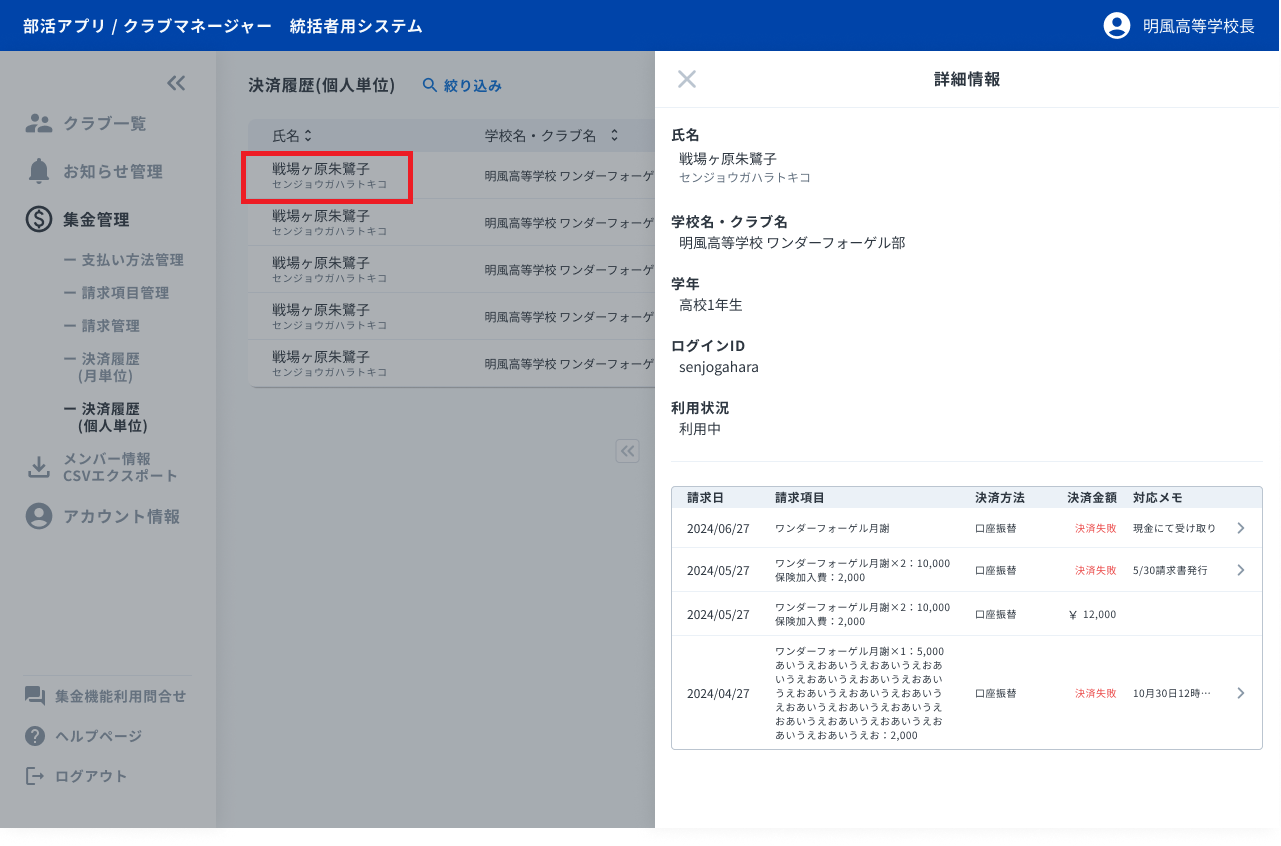Click senjogahara login ID value
The width and height of the screenshot is (1281, 846).
[x=719, y=367]
